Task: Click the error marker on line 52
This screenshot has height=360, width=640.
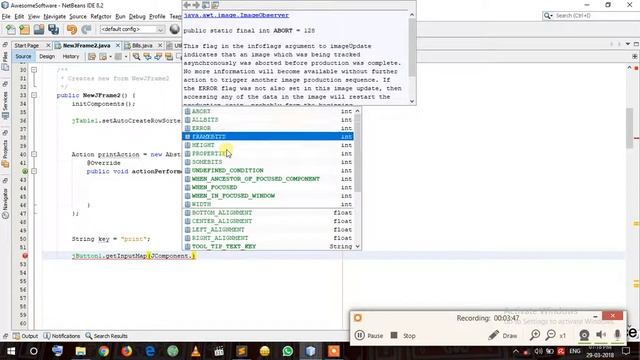Action: (25, 256)
